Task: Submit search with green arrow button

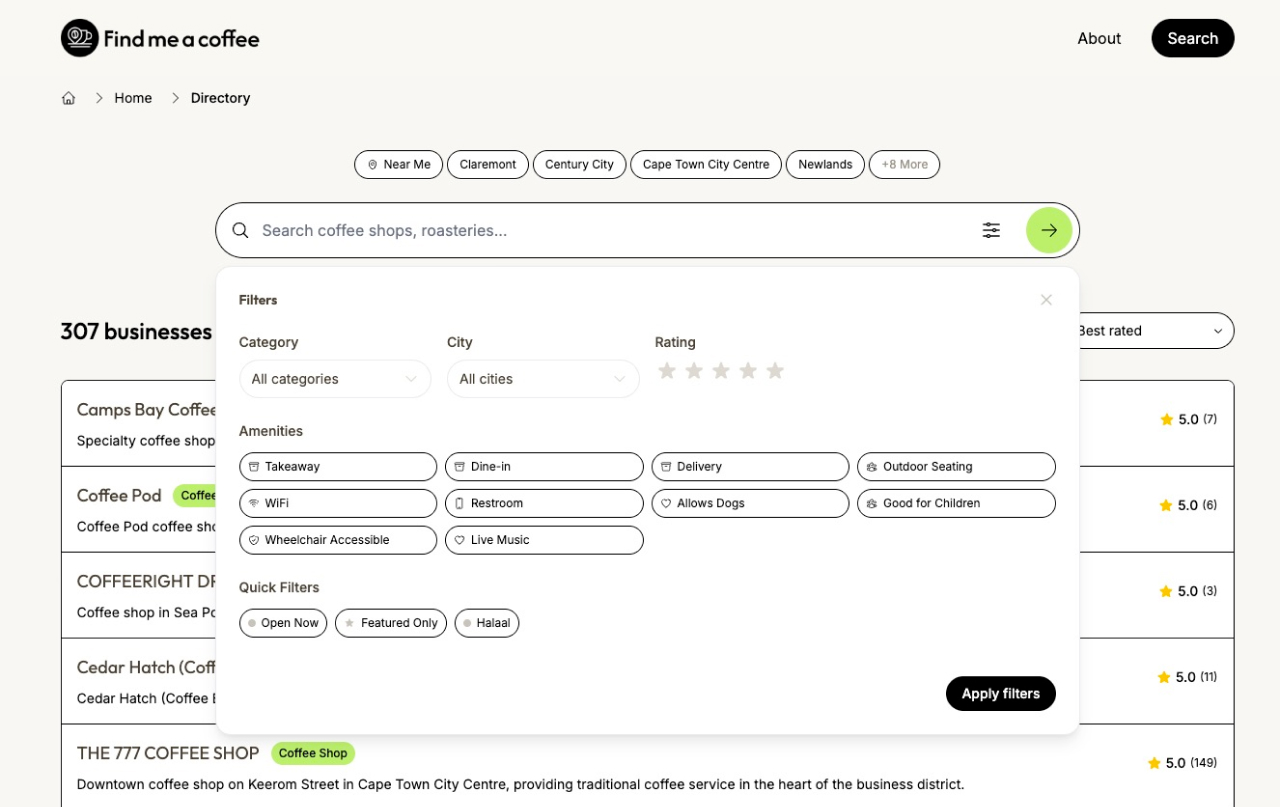Action: 1048,230
